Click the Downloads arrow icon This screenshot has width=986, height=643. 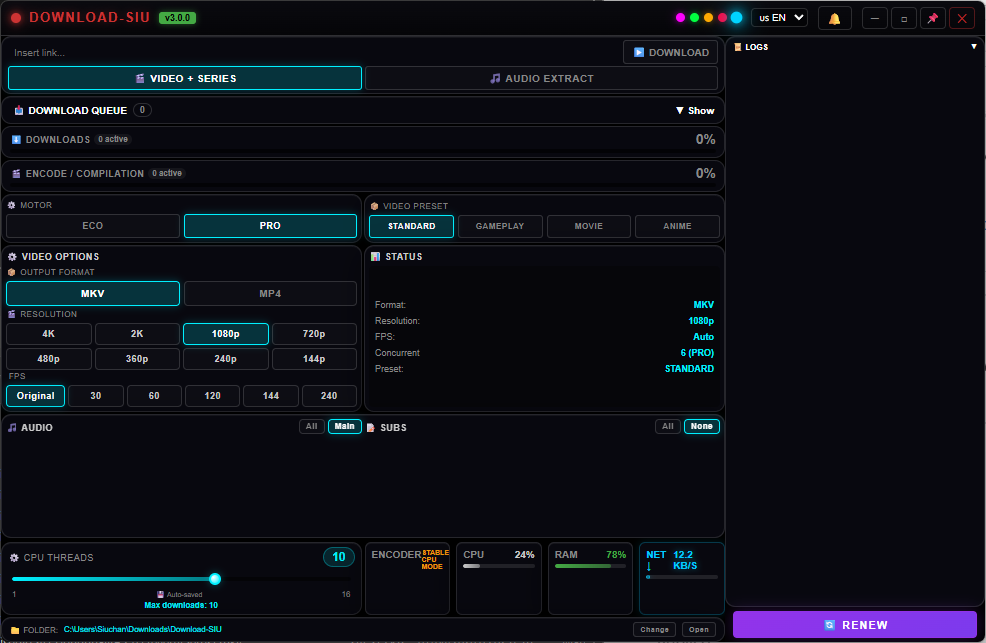pyautogui.click(x=16, y=140)
